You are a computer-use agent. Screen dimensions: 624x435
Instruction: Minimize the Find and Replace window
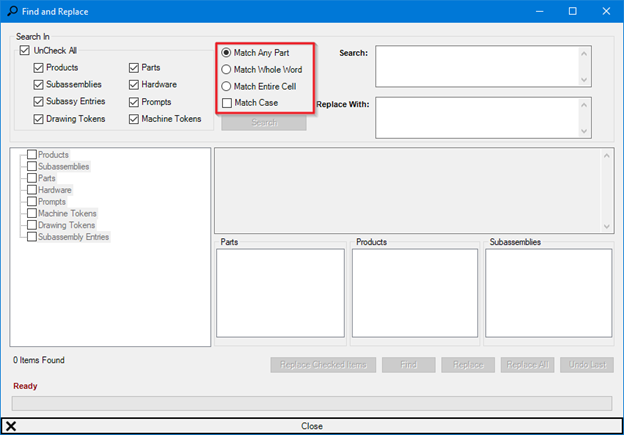click(539, 11)
